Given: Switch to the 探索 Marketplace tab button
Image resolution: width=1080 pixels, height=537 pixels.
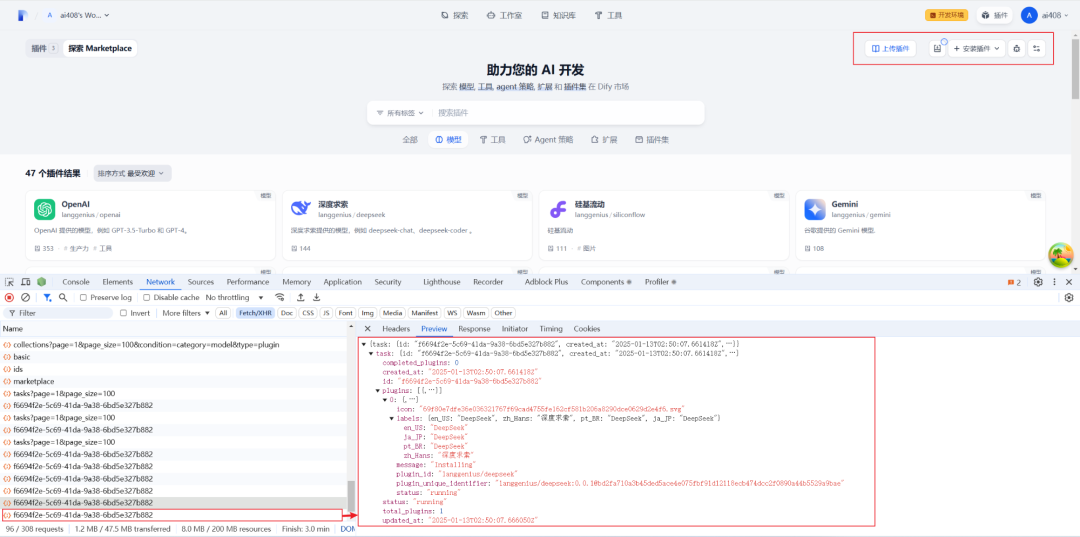Looking at the screenshot, I should click(x=100, y=48).
